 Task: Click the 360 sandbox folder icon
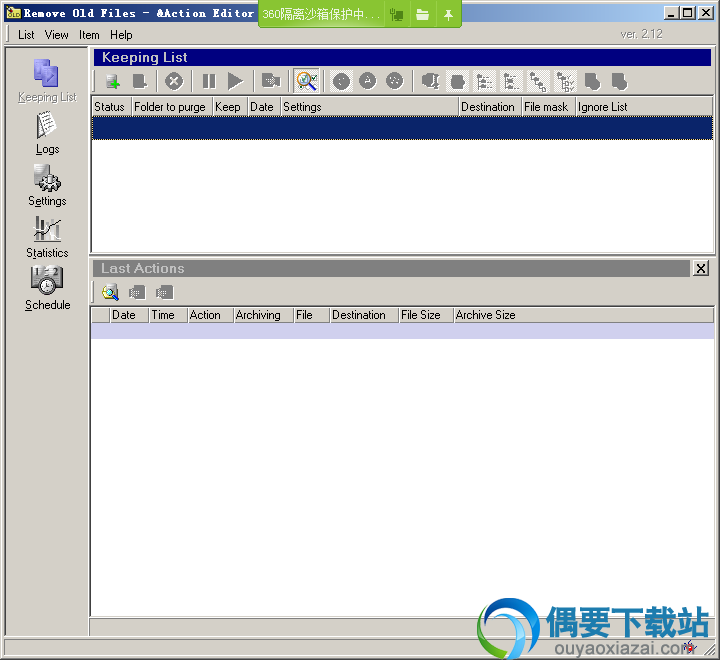tap(422, 14)
